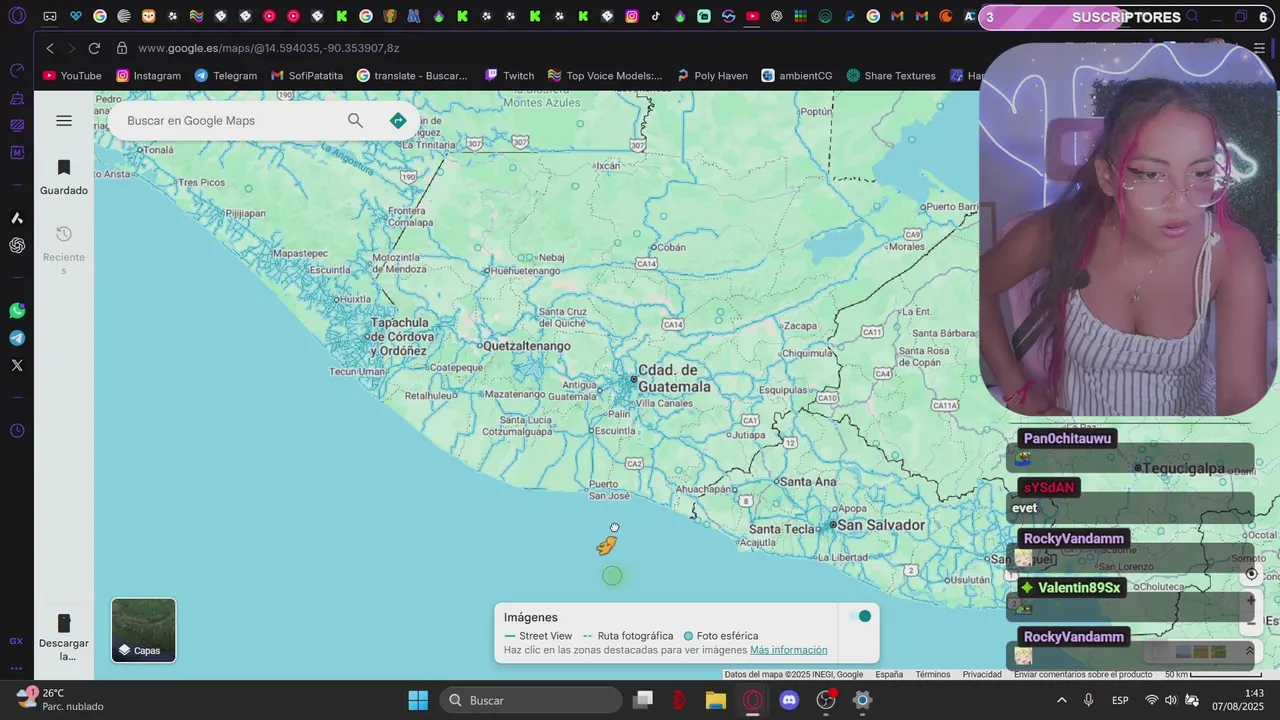Open the Twitch bookmark

coord(510,76)
